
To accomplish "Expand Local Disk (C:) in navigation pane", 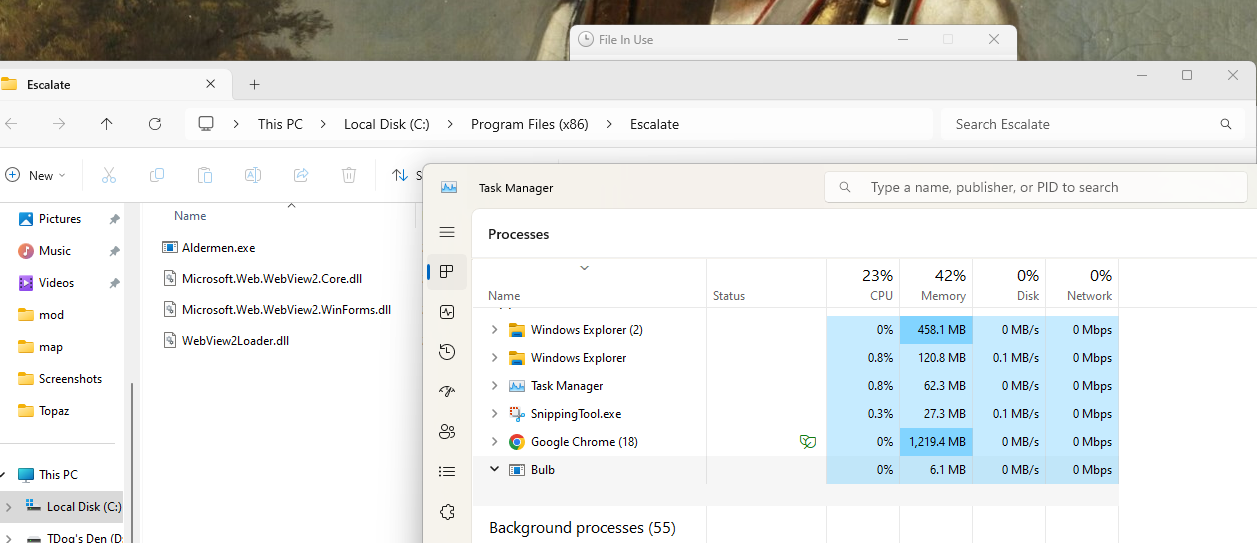I will pyautogui.click(x=9, y=507).
